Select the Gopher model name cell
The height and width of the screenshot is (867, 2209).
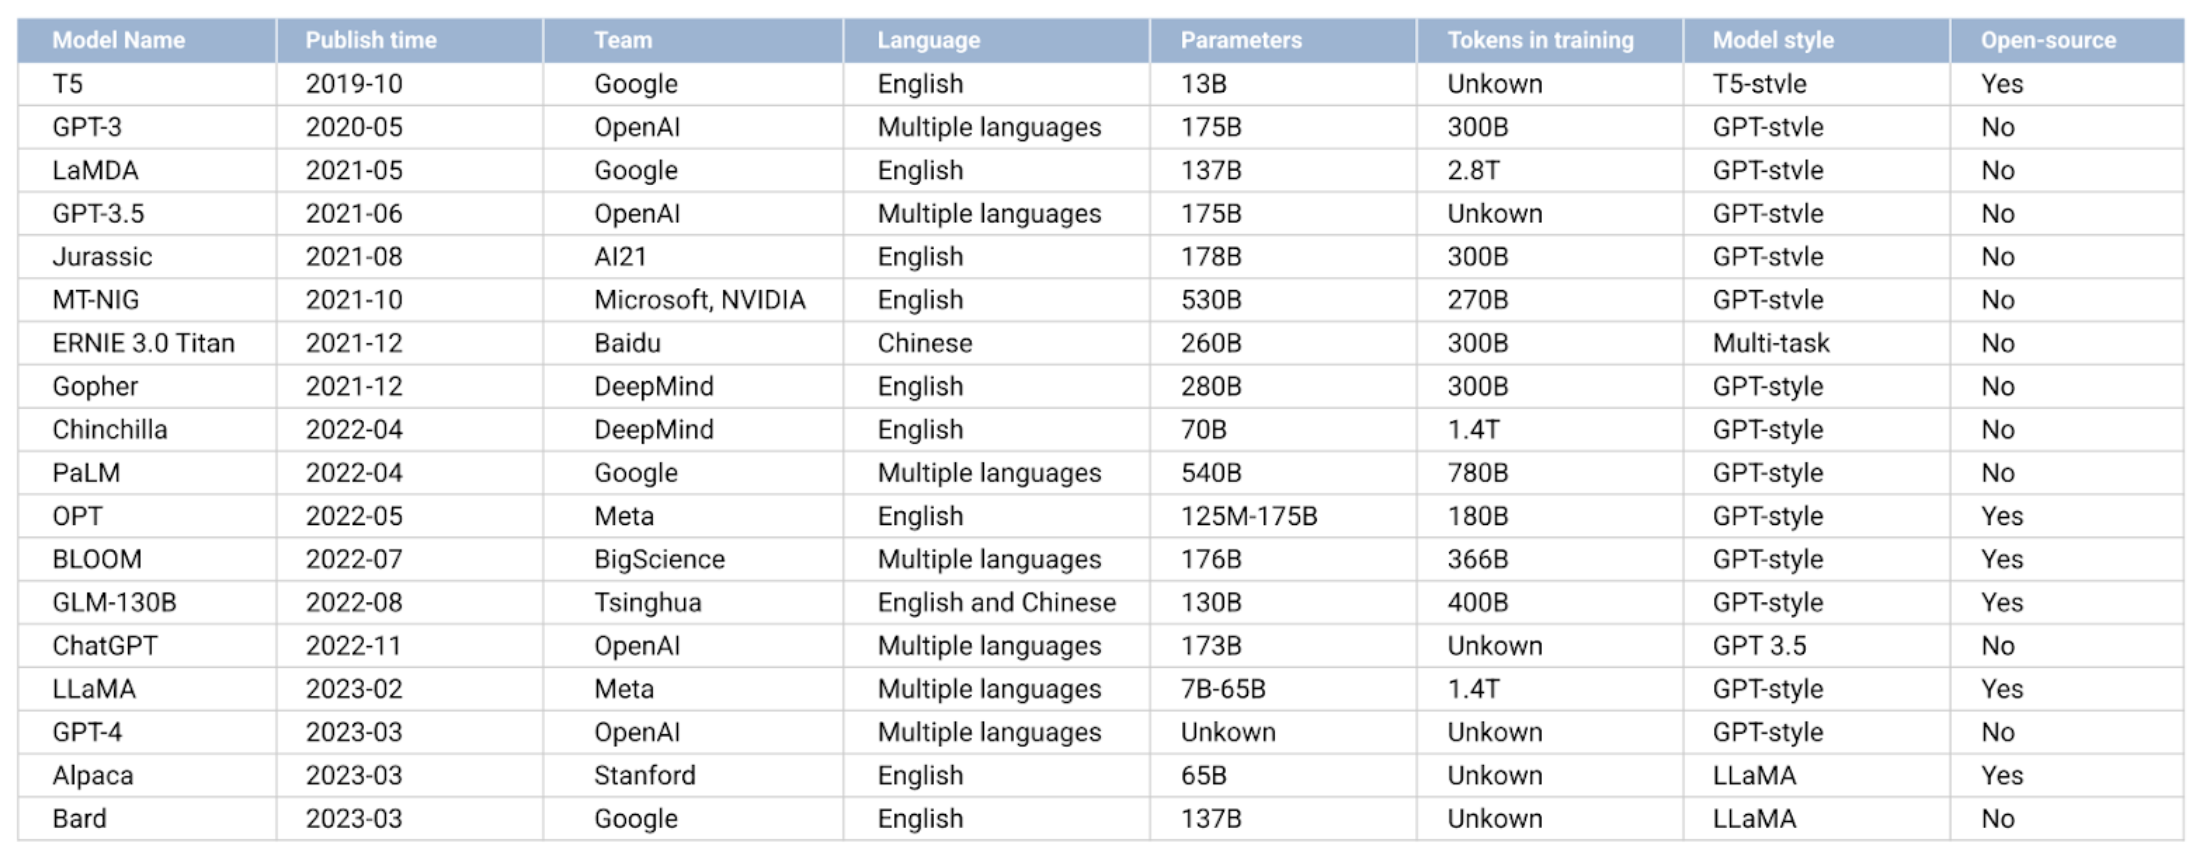(x=147, y=386)
